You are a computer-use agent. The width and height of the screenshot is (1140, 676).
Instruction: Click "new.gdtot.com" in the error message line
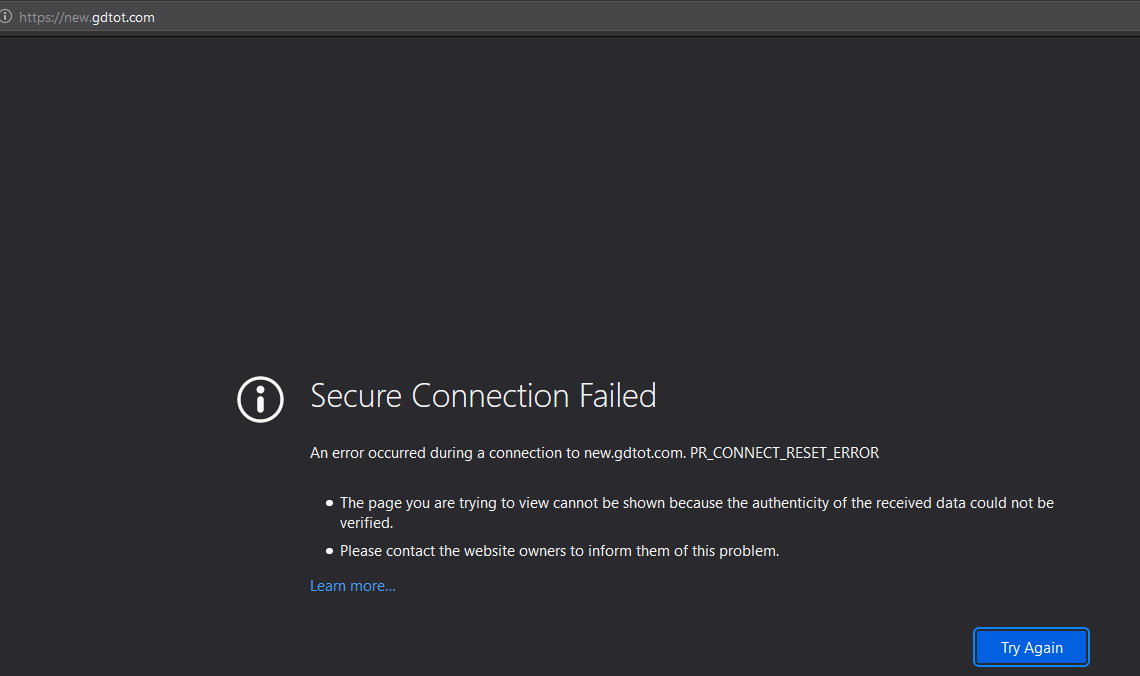click(634, 453)
